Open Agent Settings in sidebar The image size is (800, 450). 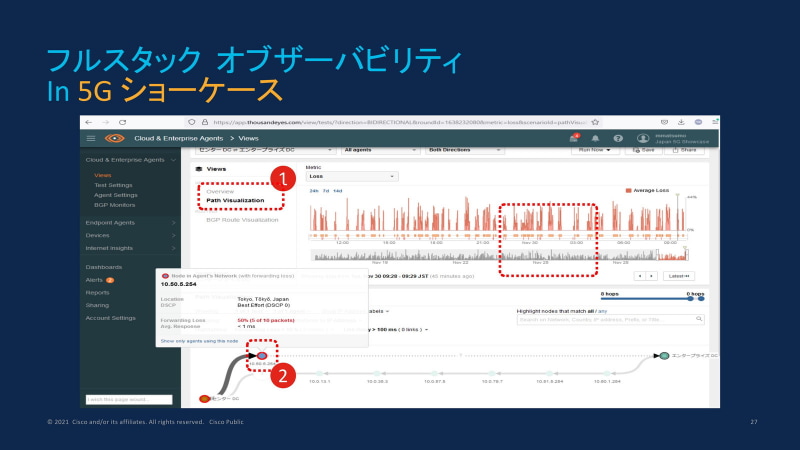click(116, 195)
